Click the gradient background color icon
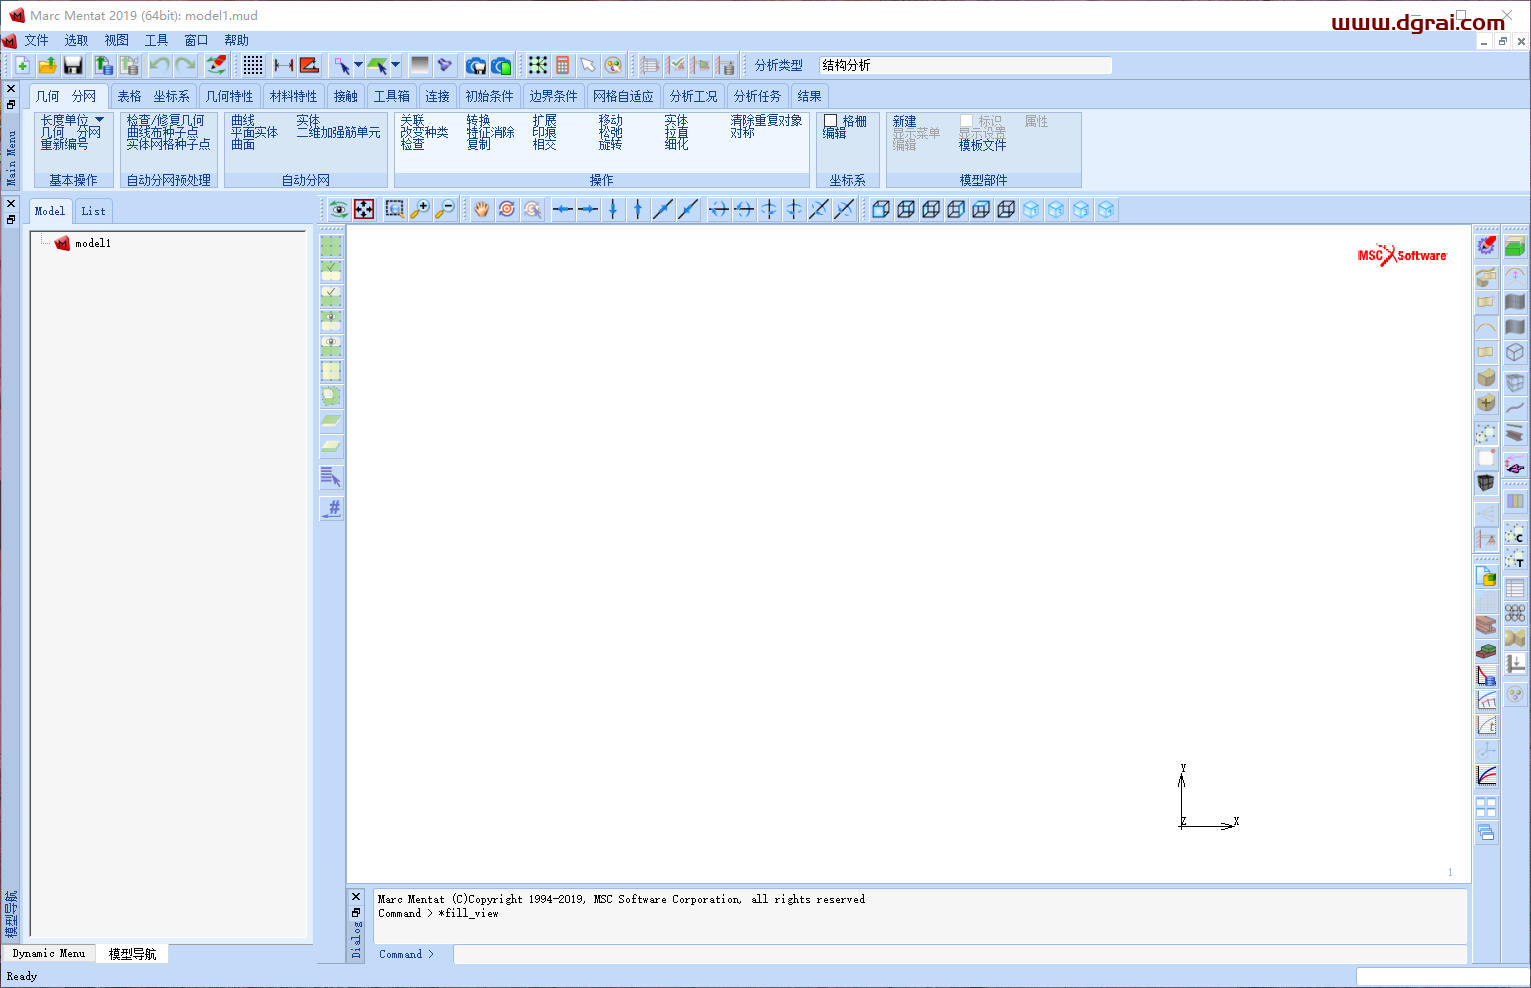The image size is (1531, 988). click(x=420, y=65)
